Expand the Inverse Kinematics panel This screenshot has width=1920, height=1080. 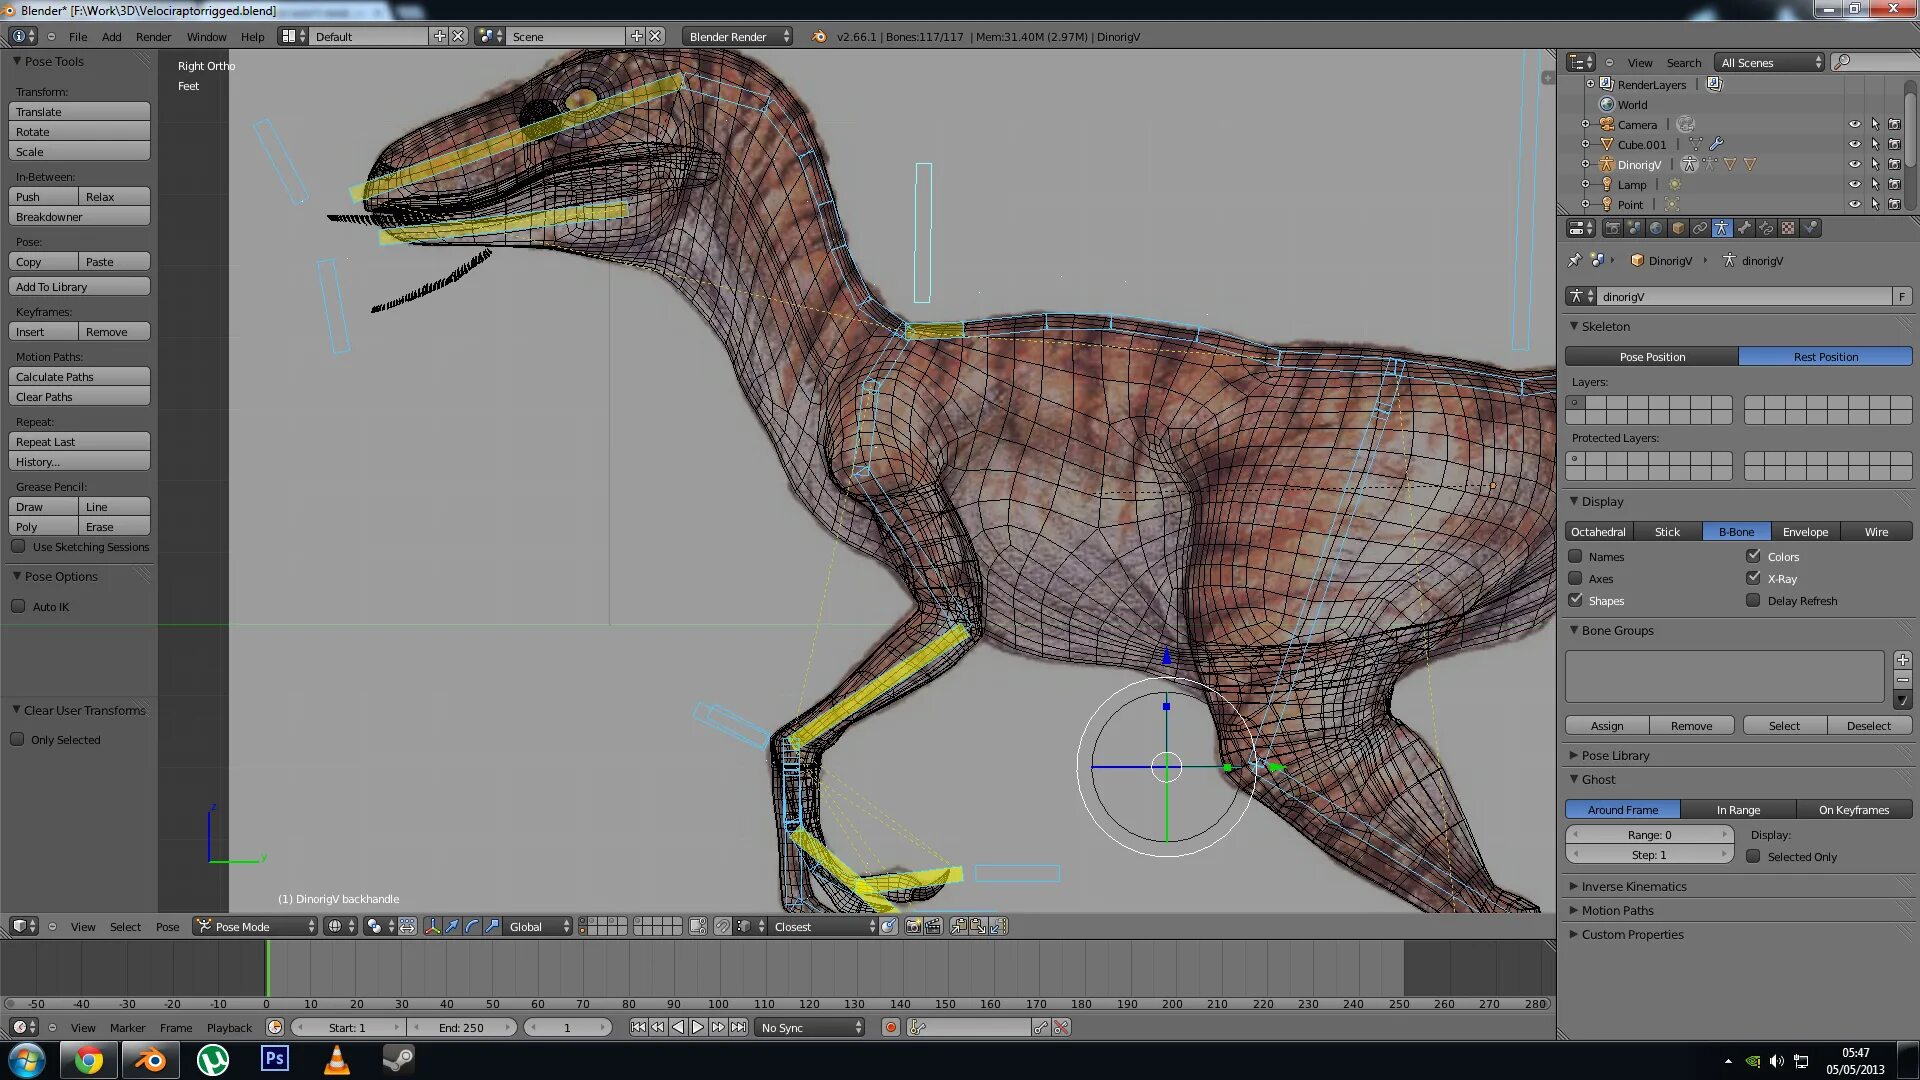click(x=1633, y=887)
